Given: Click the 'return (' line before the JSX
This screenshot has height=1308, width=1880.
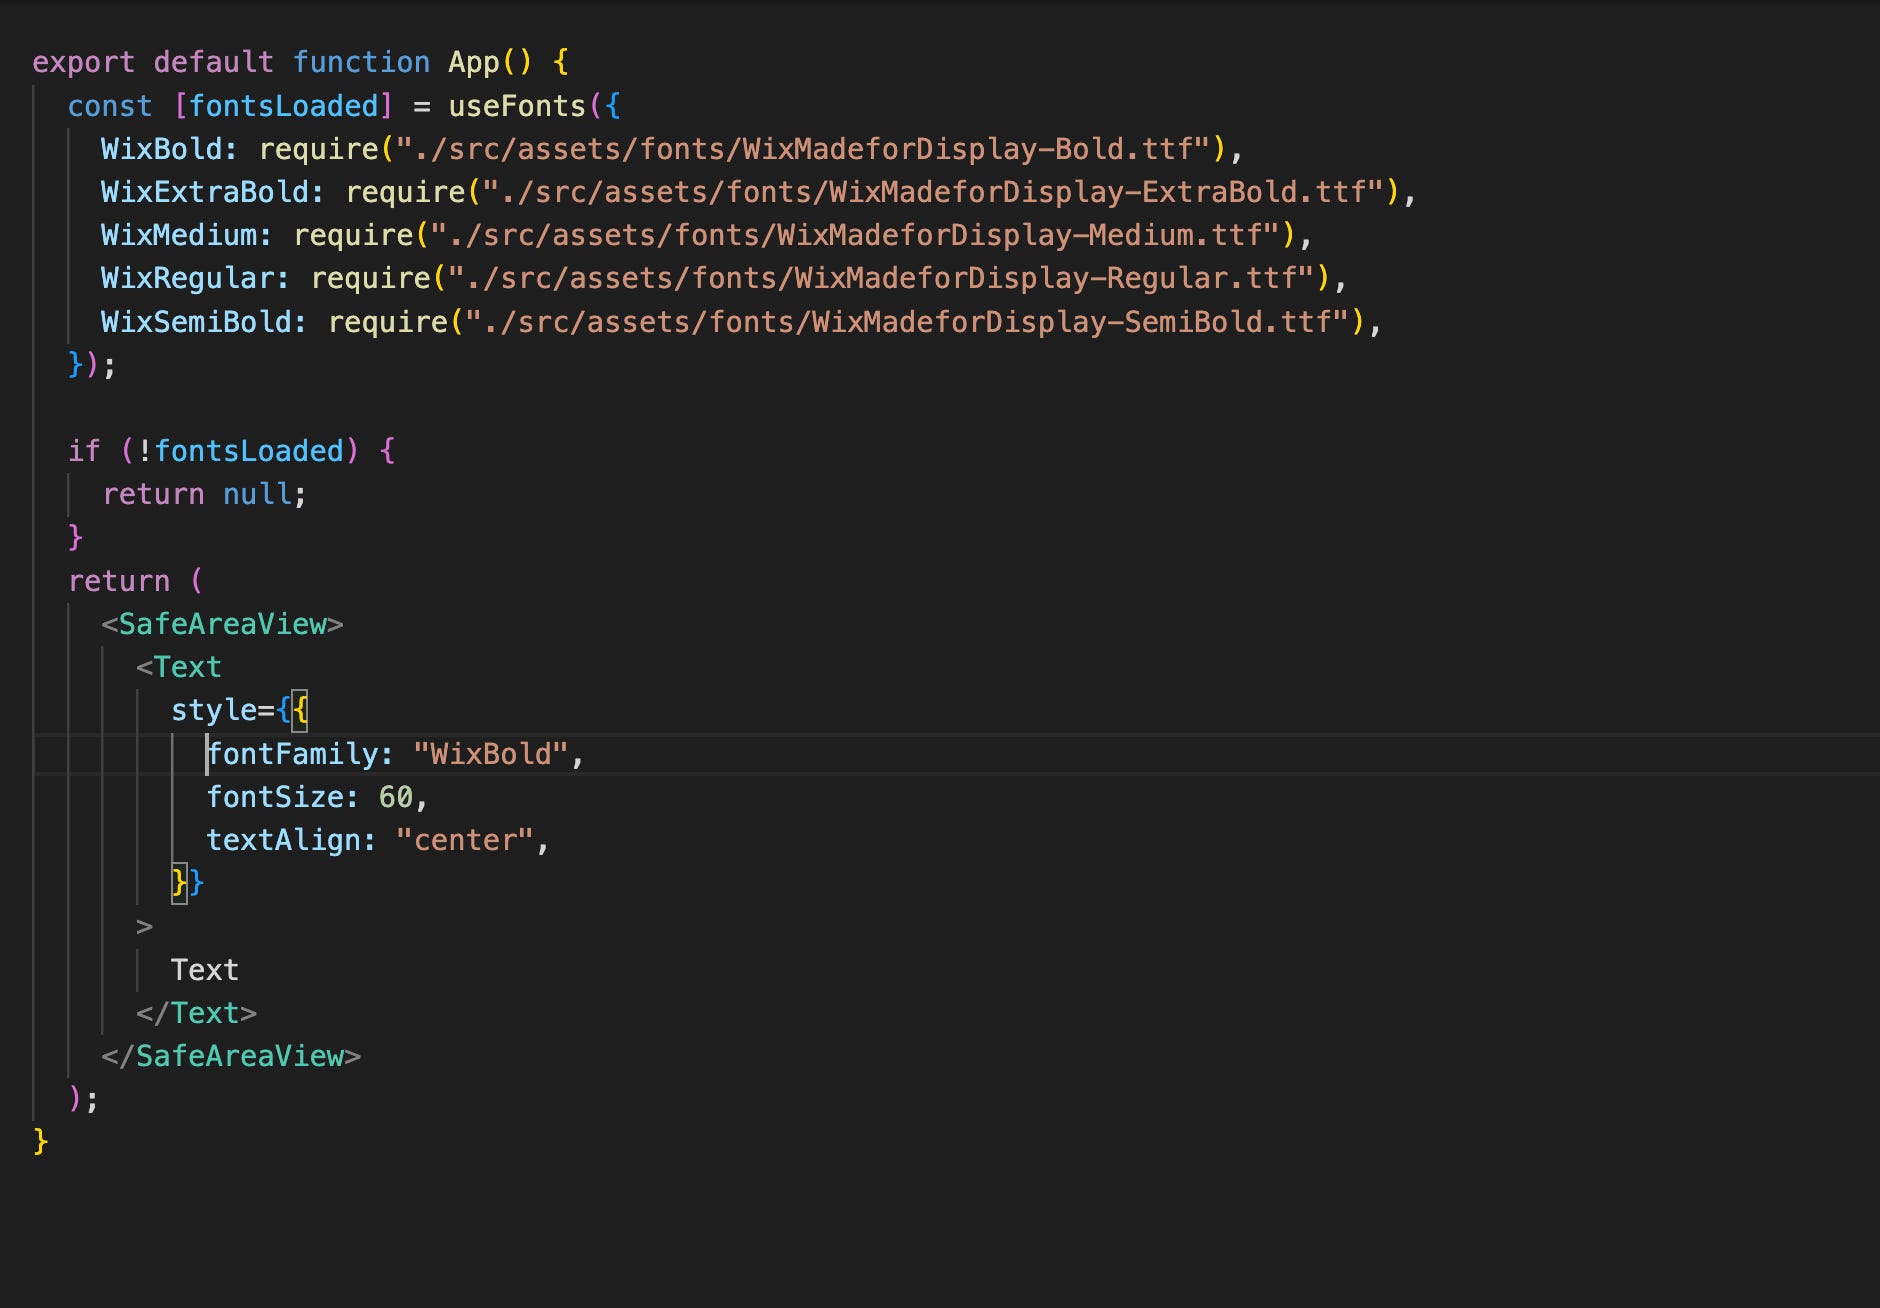Looking at the screenshot, I should [x=136, y=581].
